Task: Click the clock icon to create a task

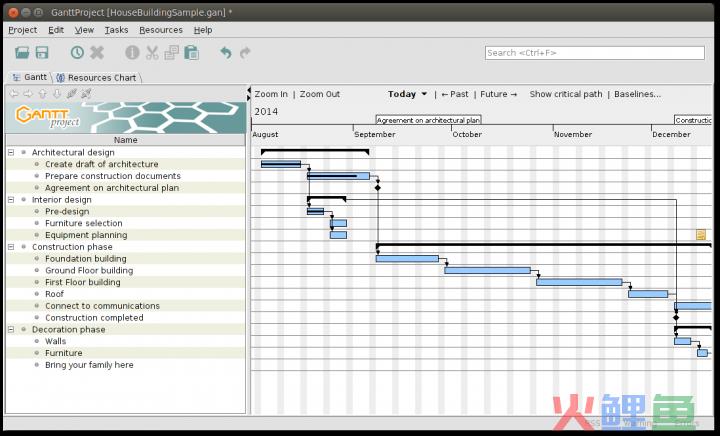Action: 77,53
